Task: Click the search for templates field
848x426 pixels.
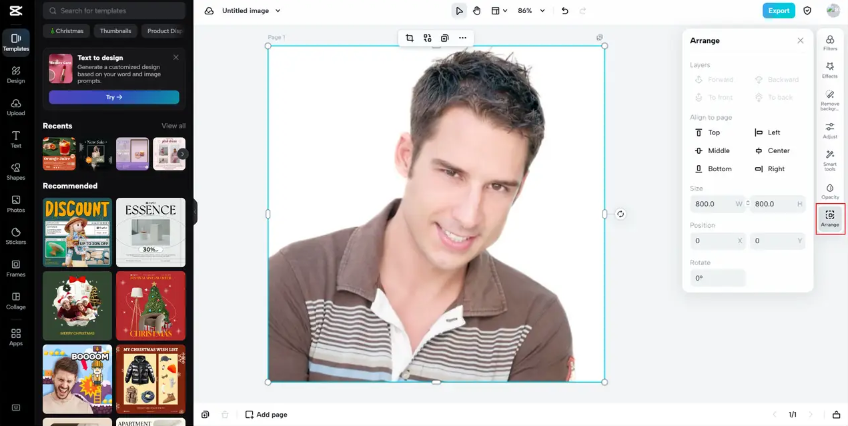Action: point(114,10)
